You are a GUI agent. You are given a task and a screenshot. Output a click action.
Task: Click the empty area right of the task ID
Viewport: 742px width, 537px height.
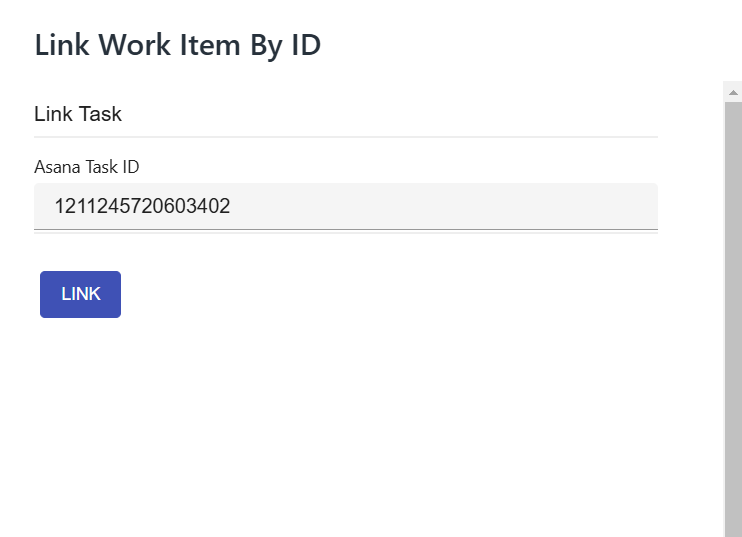point(450,207)
